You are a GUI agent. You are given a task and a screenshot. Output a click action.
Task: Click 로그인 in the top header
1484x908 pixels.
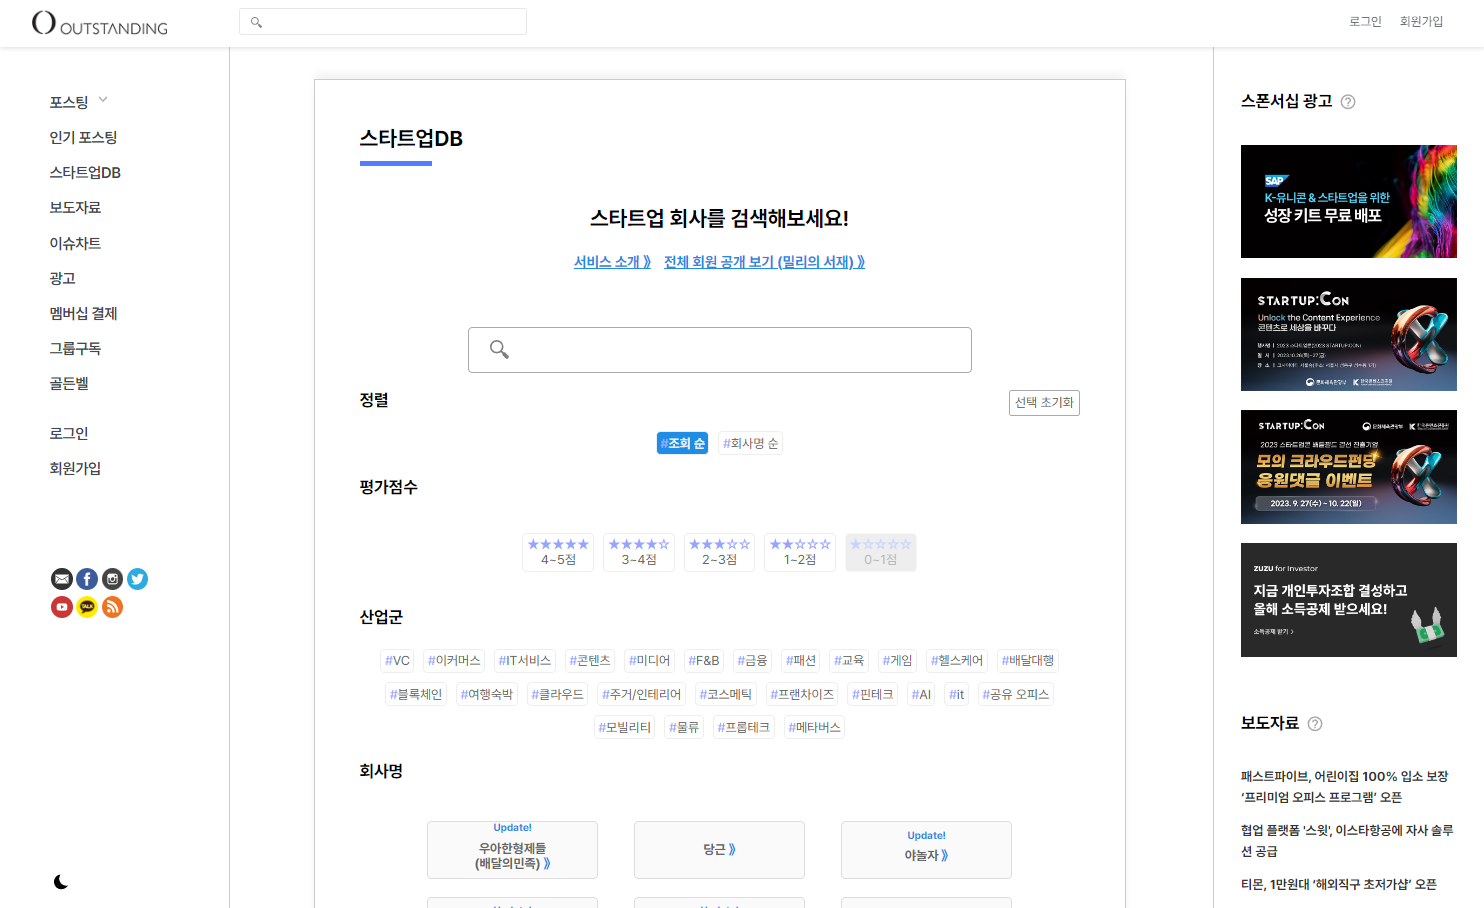point(1365,22)
